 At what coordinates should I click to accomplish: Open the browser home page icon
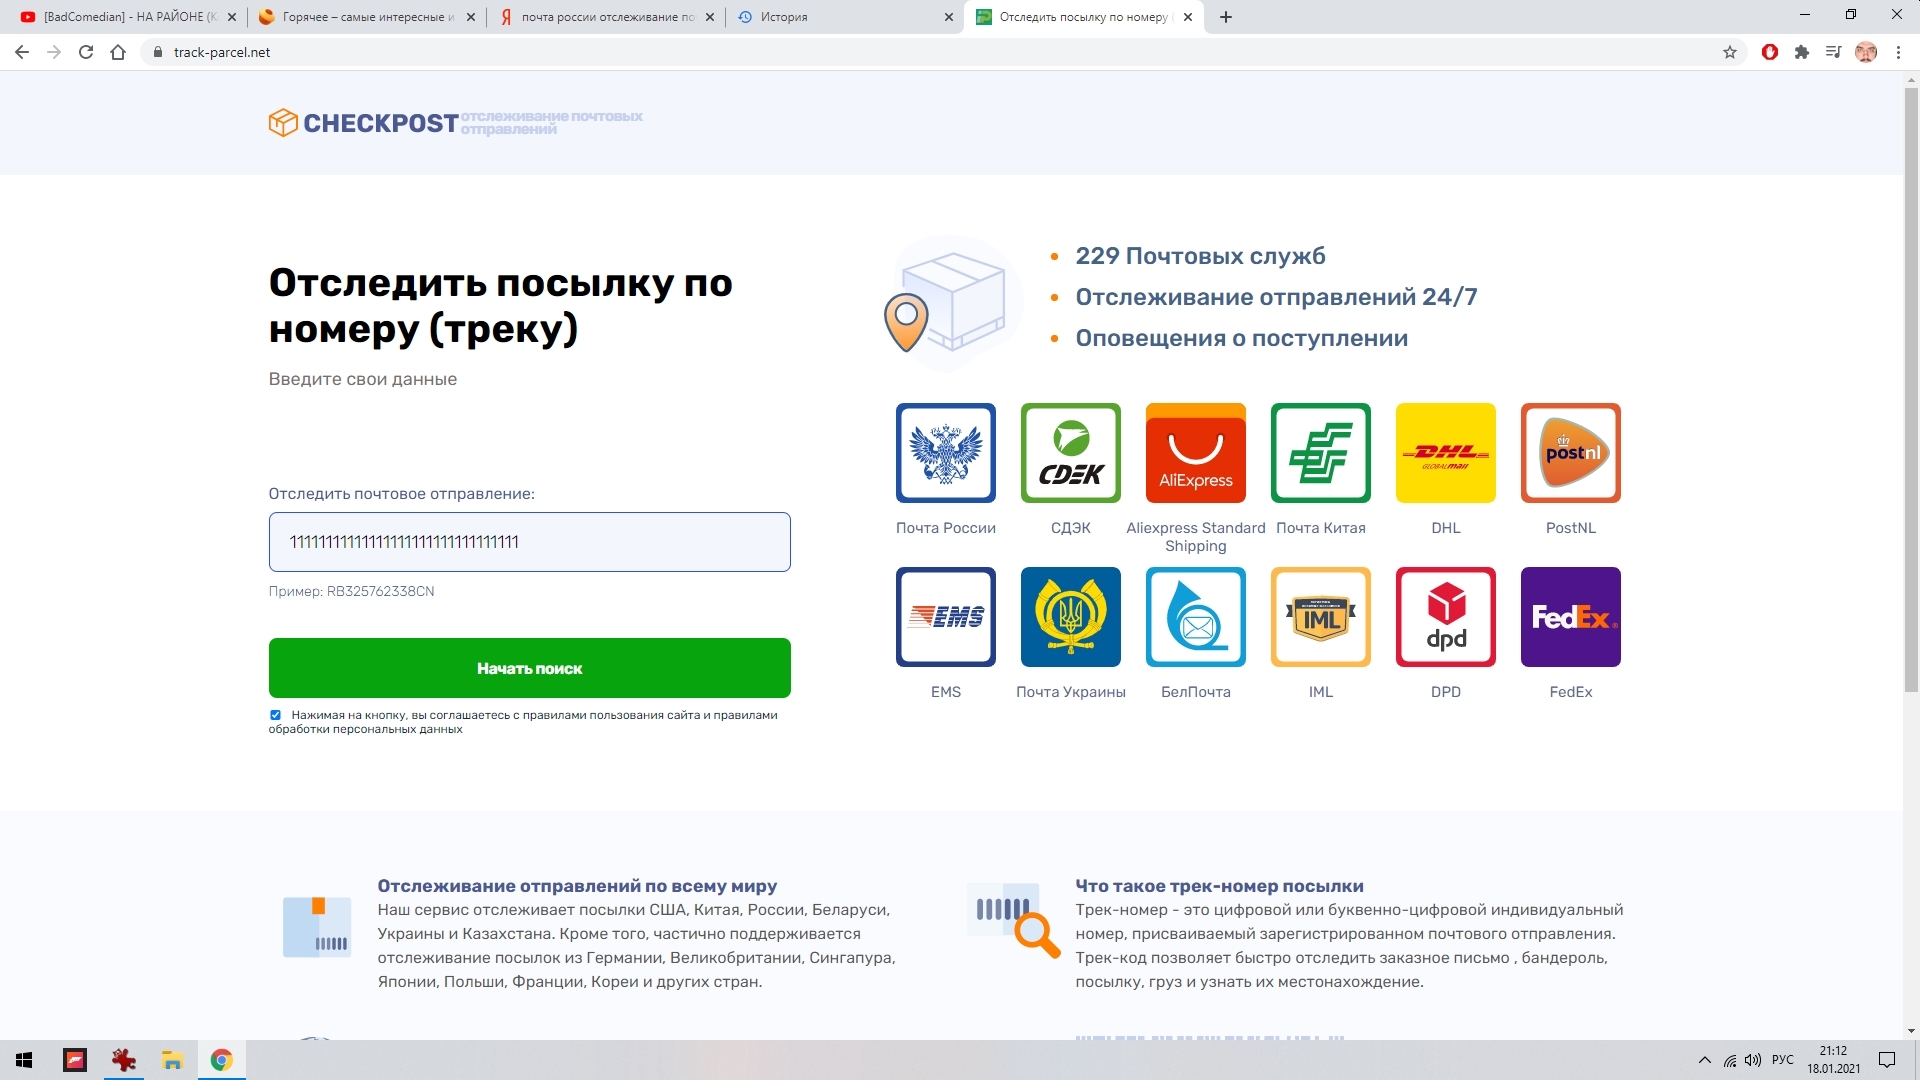tap(118, 52)
